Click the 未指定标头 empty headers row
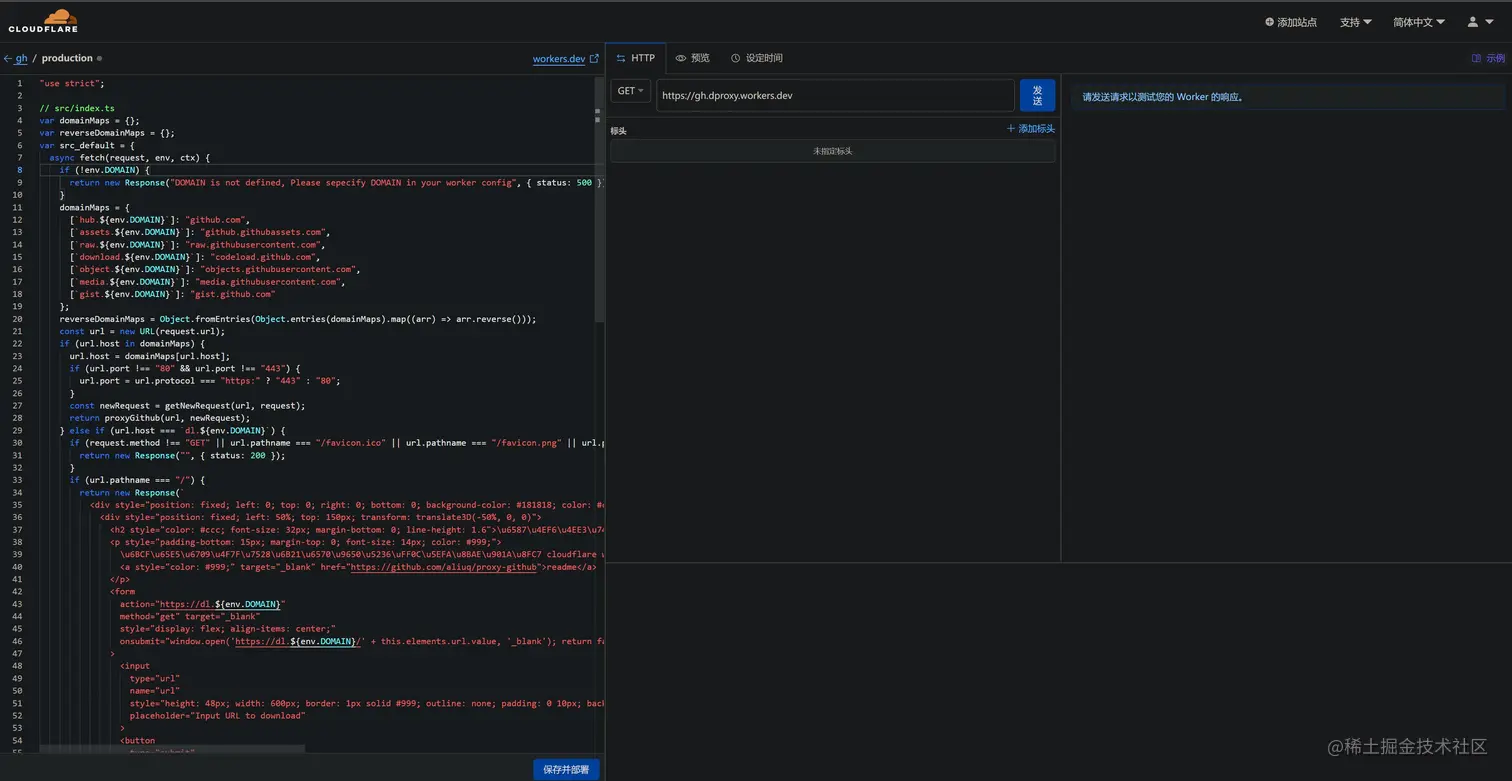 click(833, 151)
